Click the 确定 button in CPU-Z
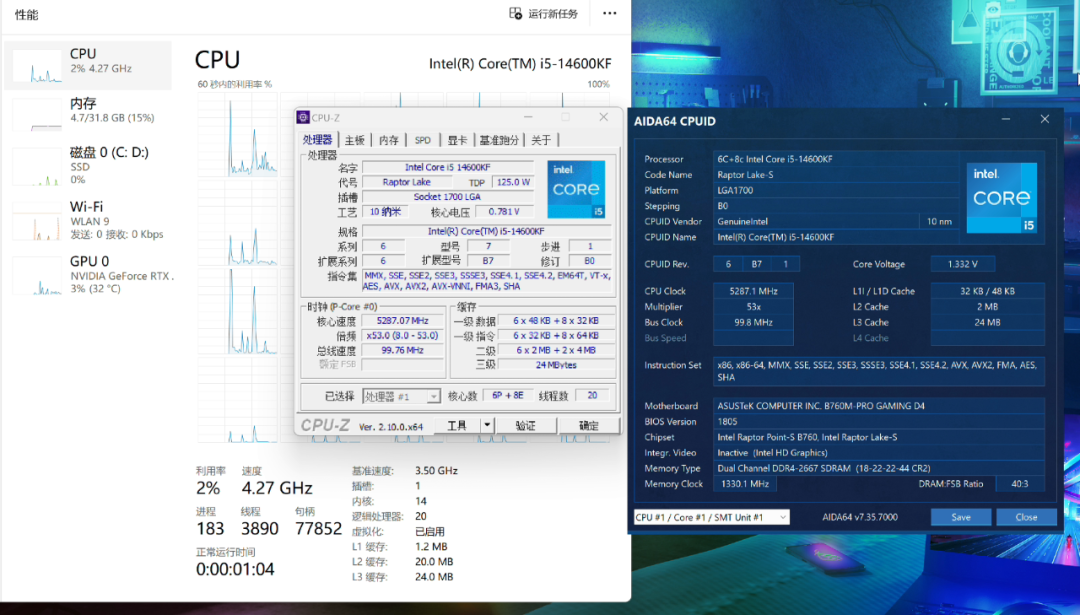 tap(588, 426)
